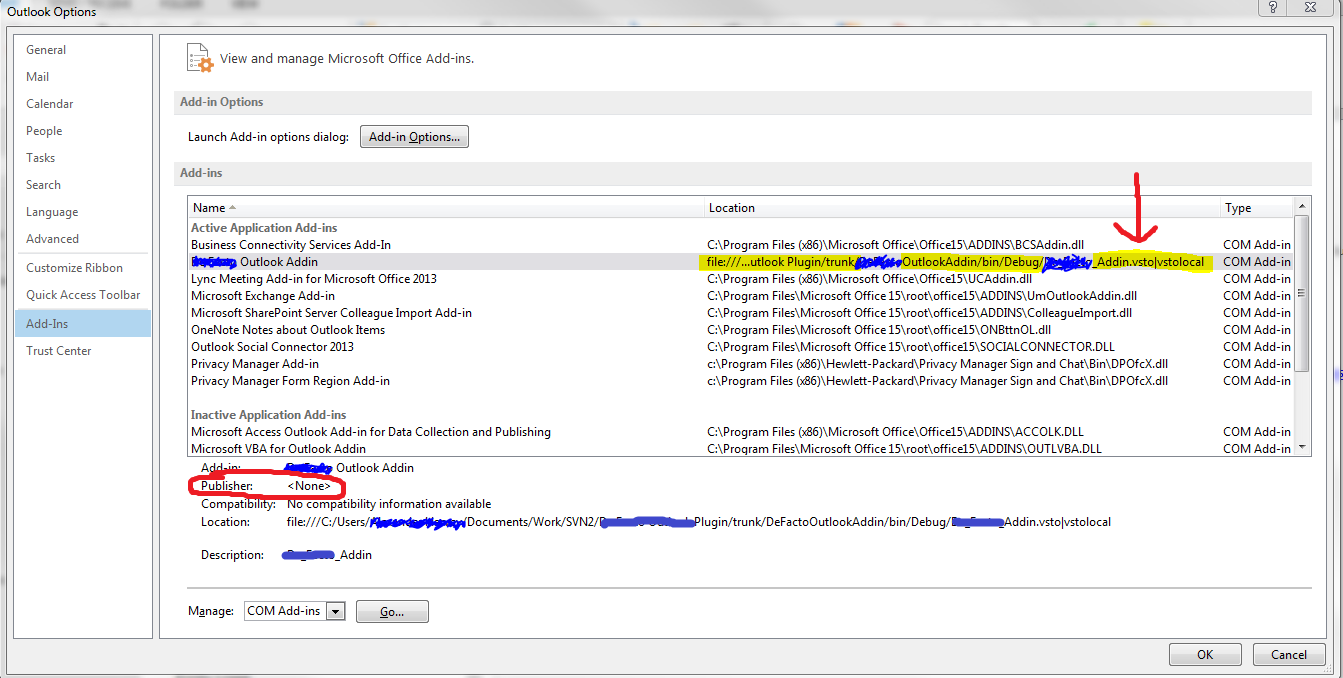Image resolution: width=1343 pixels, height=678 pixels.
Task: Confirm with the OK button
Action: coord(1205,655)
